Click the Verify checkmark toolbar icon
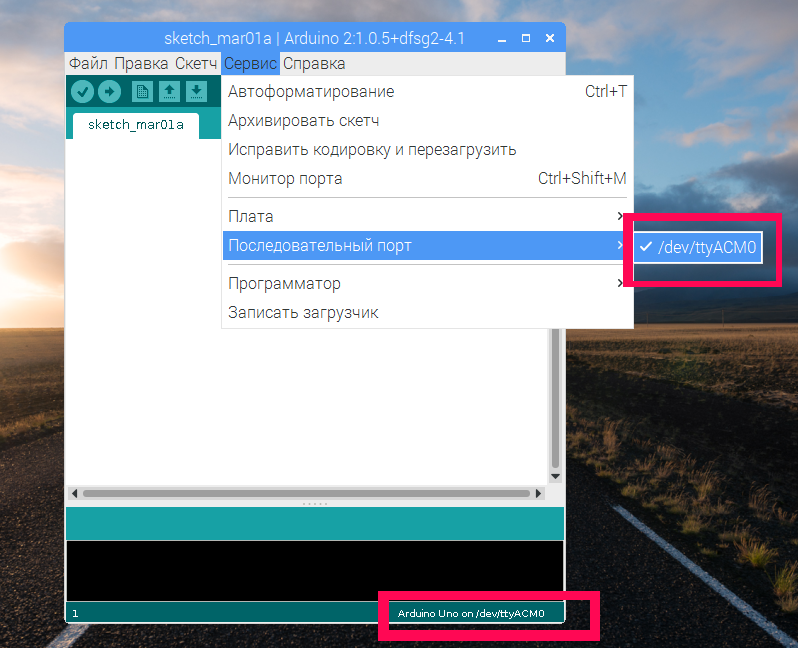 click(82, 92)
